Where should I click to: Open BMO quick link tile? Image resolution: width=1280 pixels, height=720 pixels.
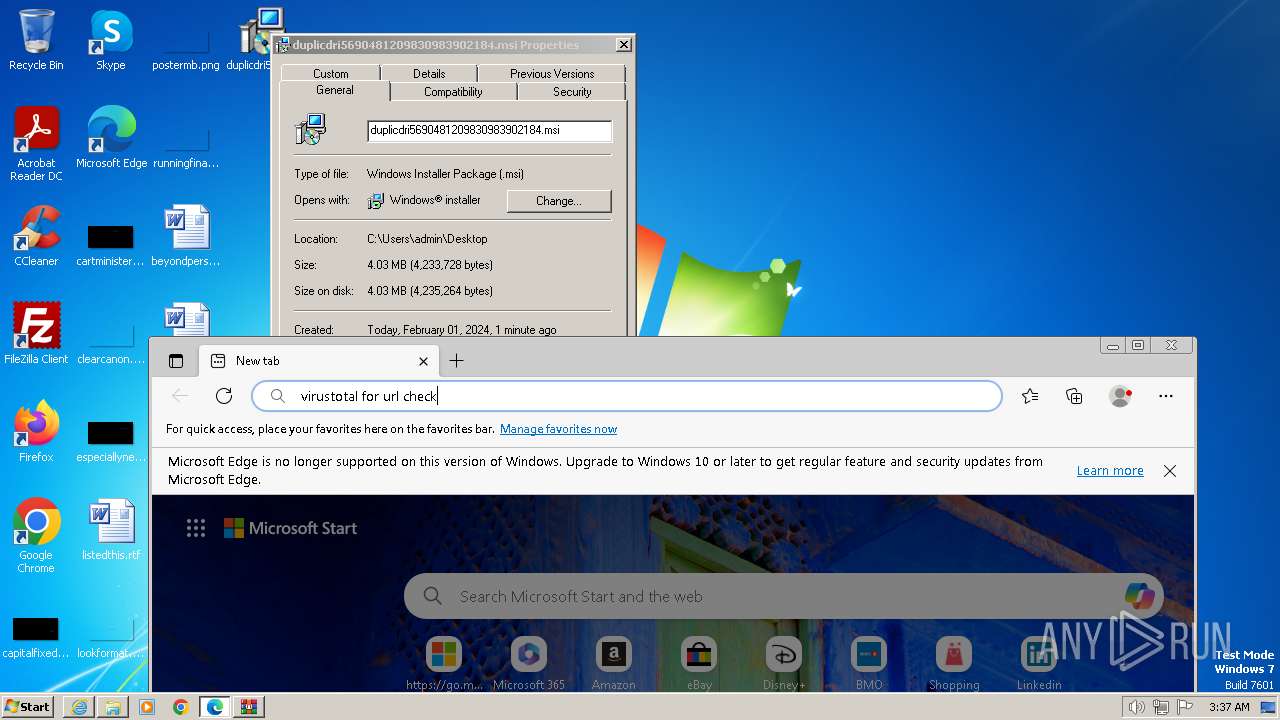point(869,665)
